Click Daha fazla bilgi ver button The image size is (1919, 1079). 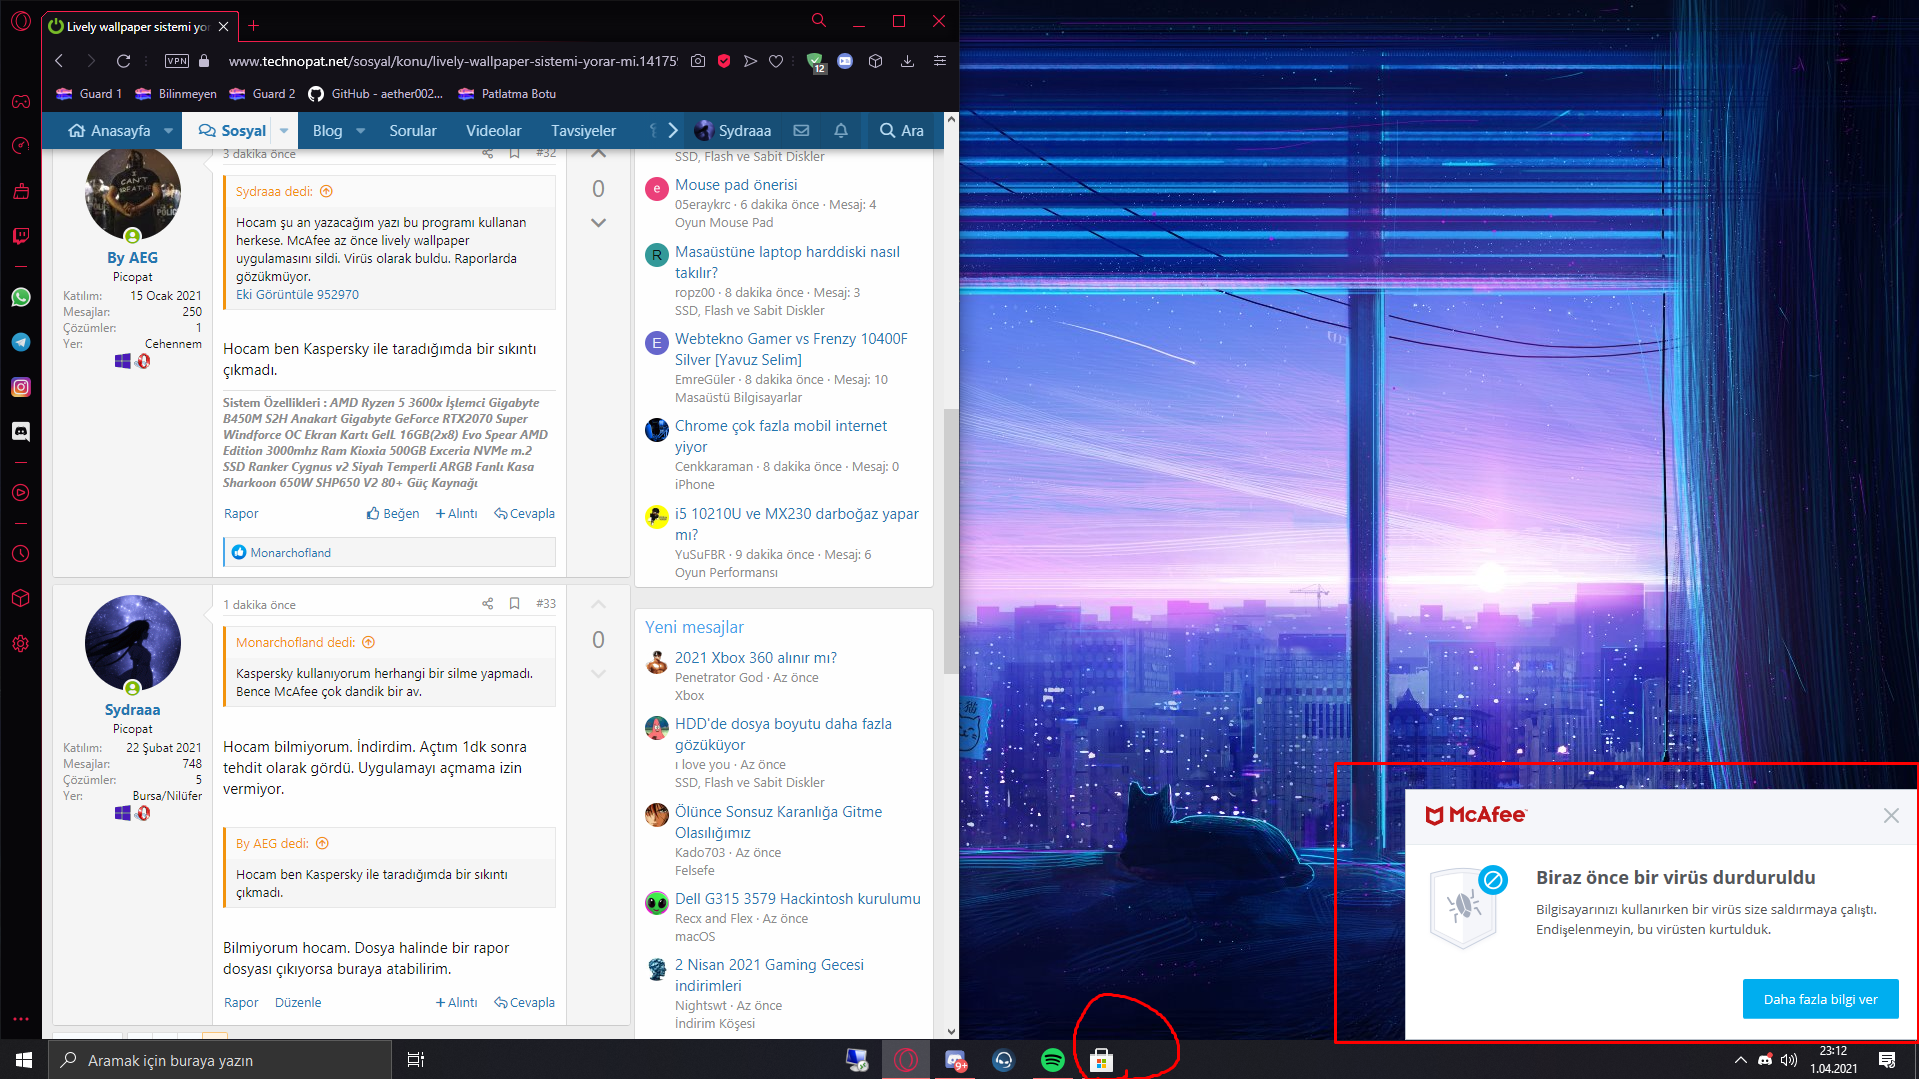click(1820, 999)
